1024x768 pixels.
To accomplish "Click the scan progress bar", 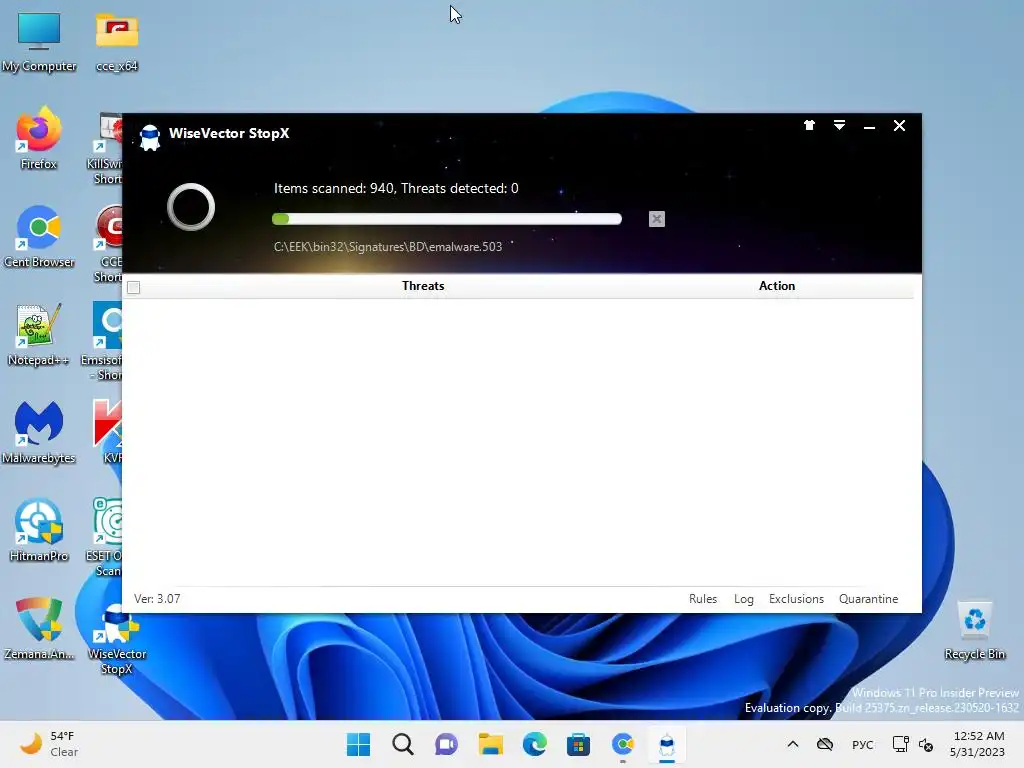I will tap(447, 219).
